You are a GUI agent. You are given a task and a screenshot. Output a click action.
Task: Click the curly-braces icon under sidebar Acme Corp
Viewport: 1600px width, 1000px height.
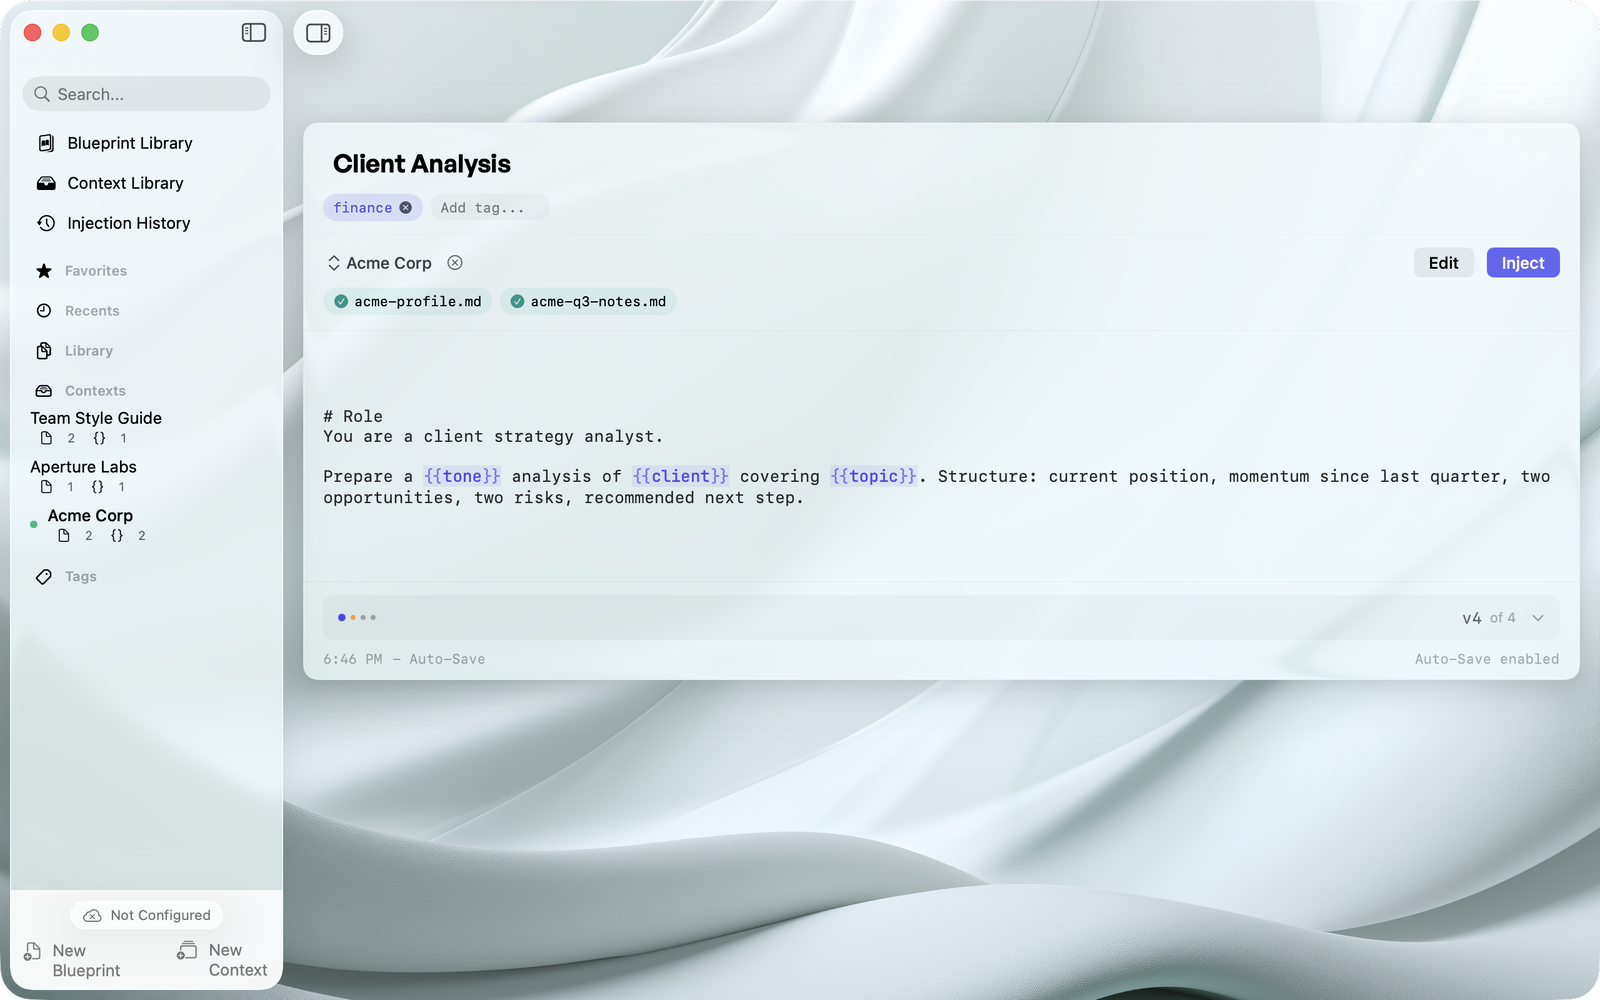tap(117, 536)
